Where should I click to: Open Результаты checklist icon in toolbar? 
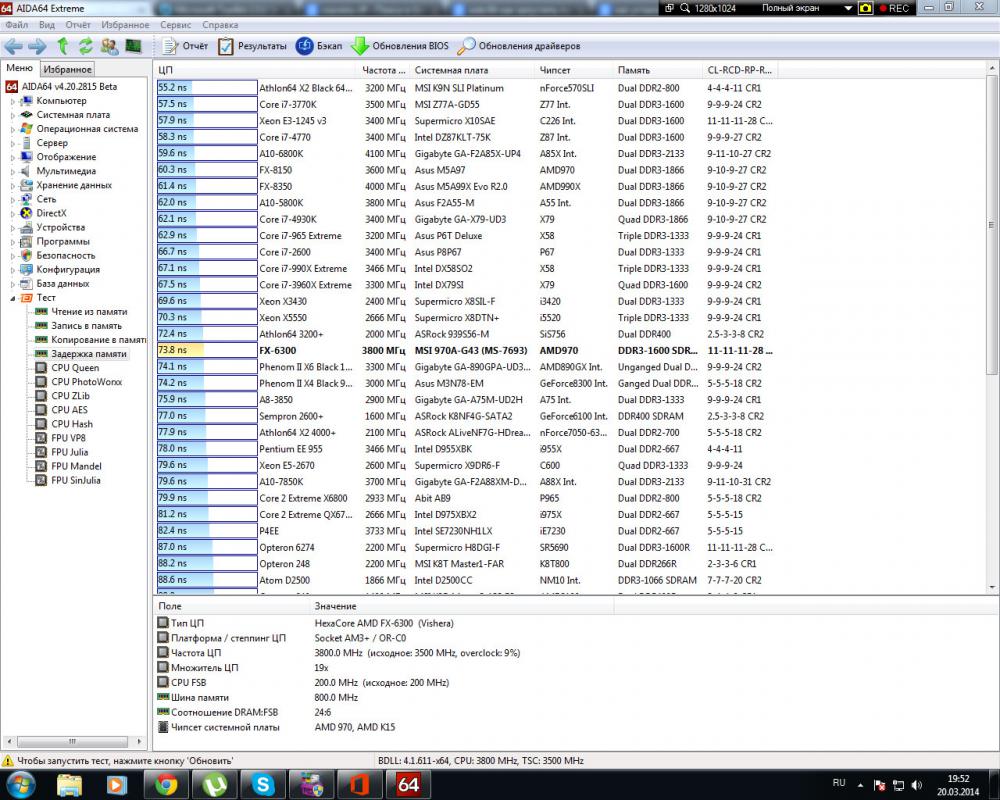[226, 46]
